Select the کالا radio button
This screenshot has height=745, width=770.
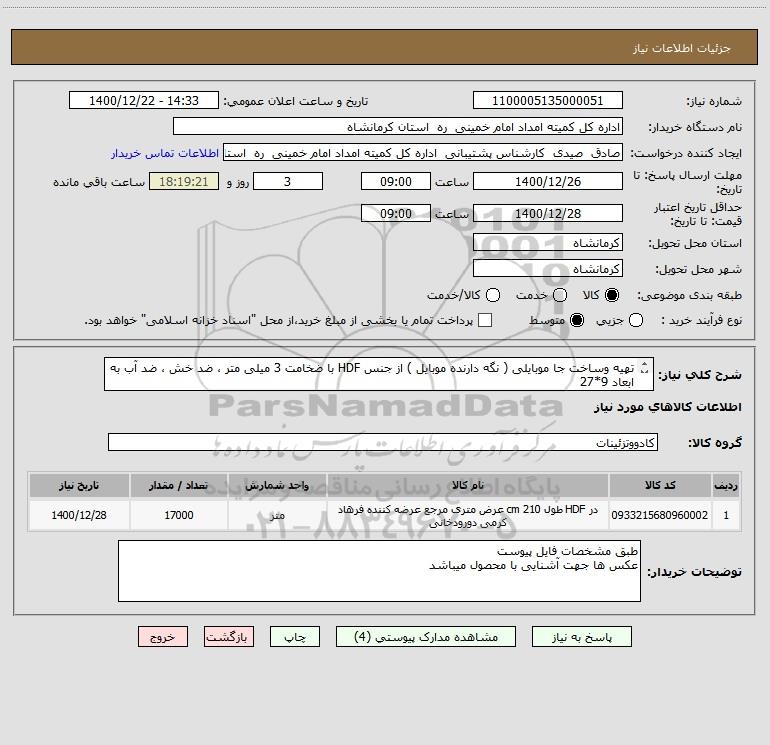(612, 295)
